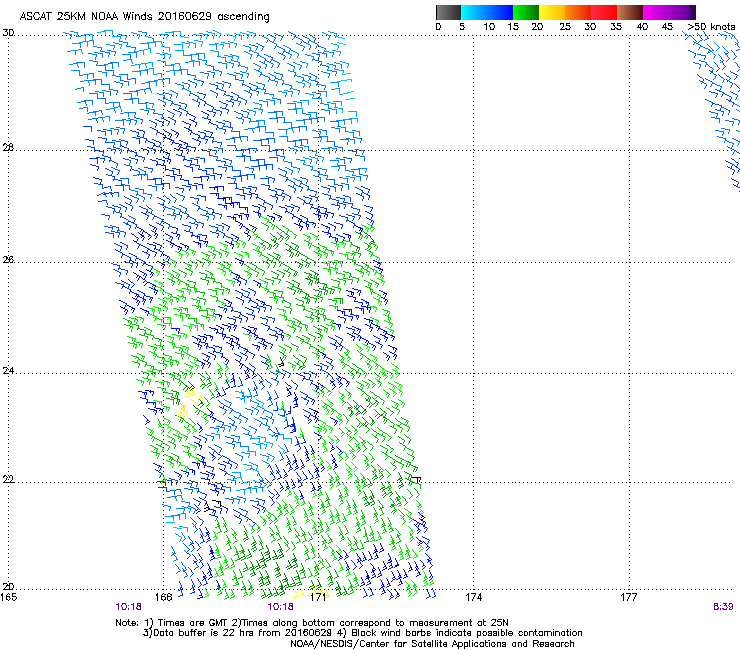This screenshot has height=650, width=740.
Task: Click the cyan 5-10 knots color swatch
Action: [474, 12]
